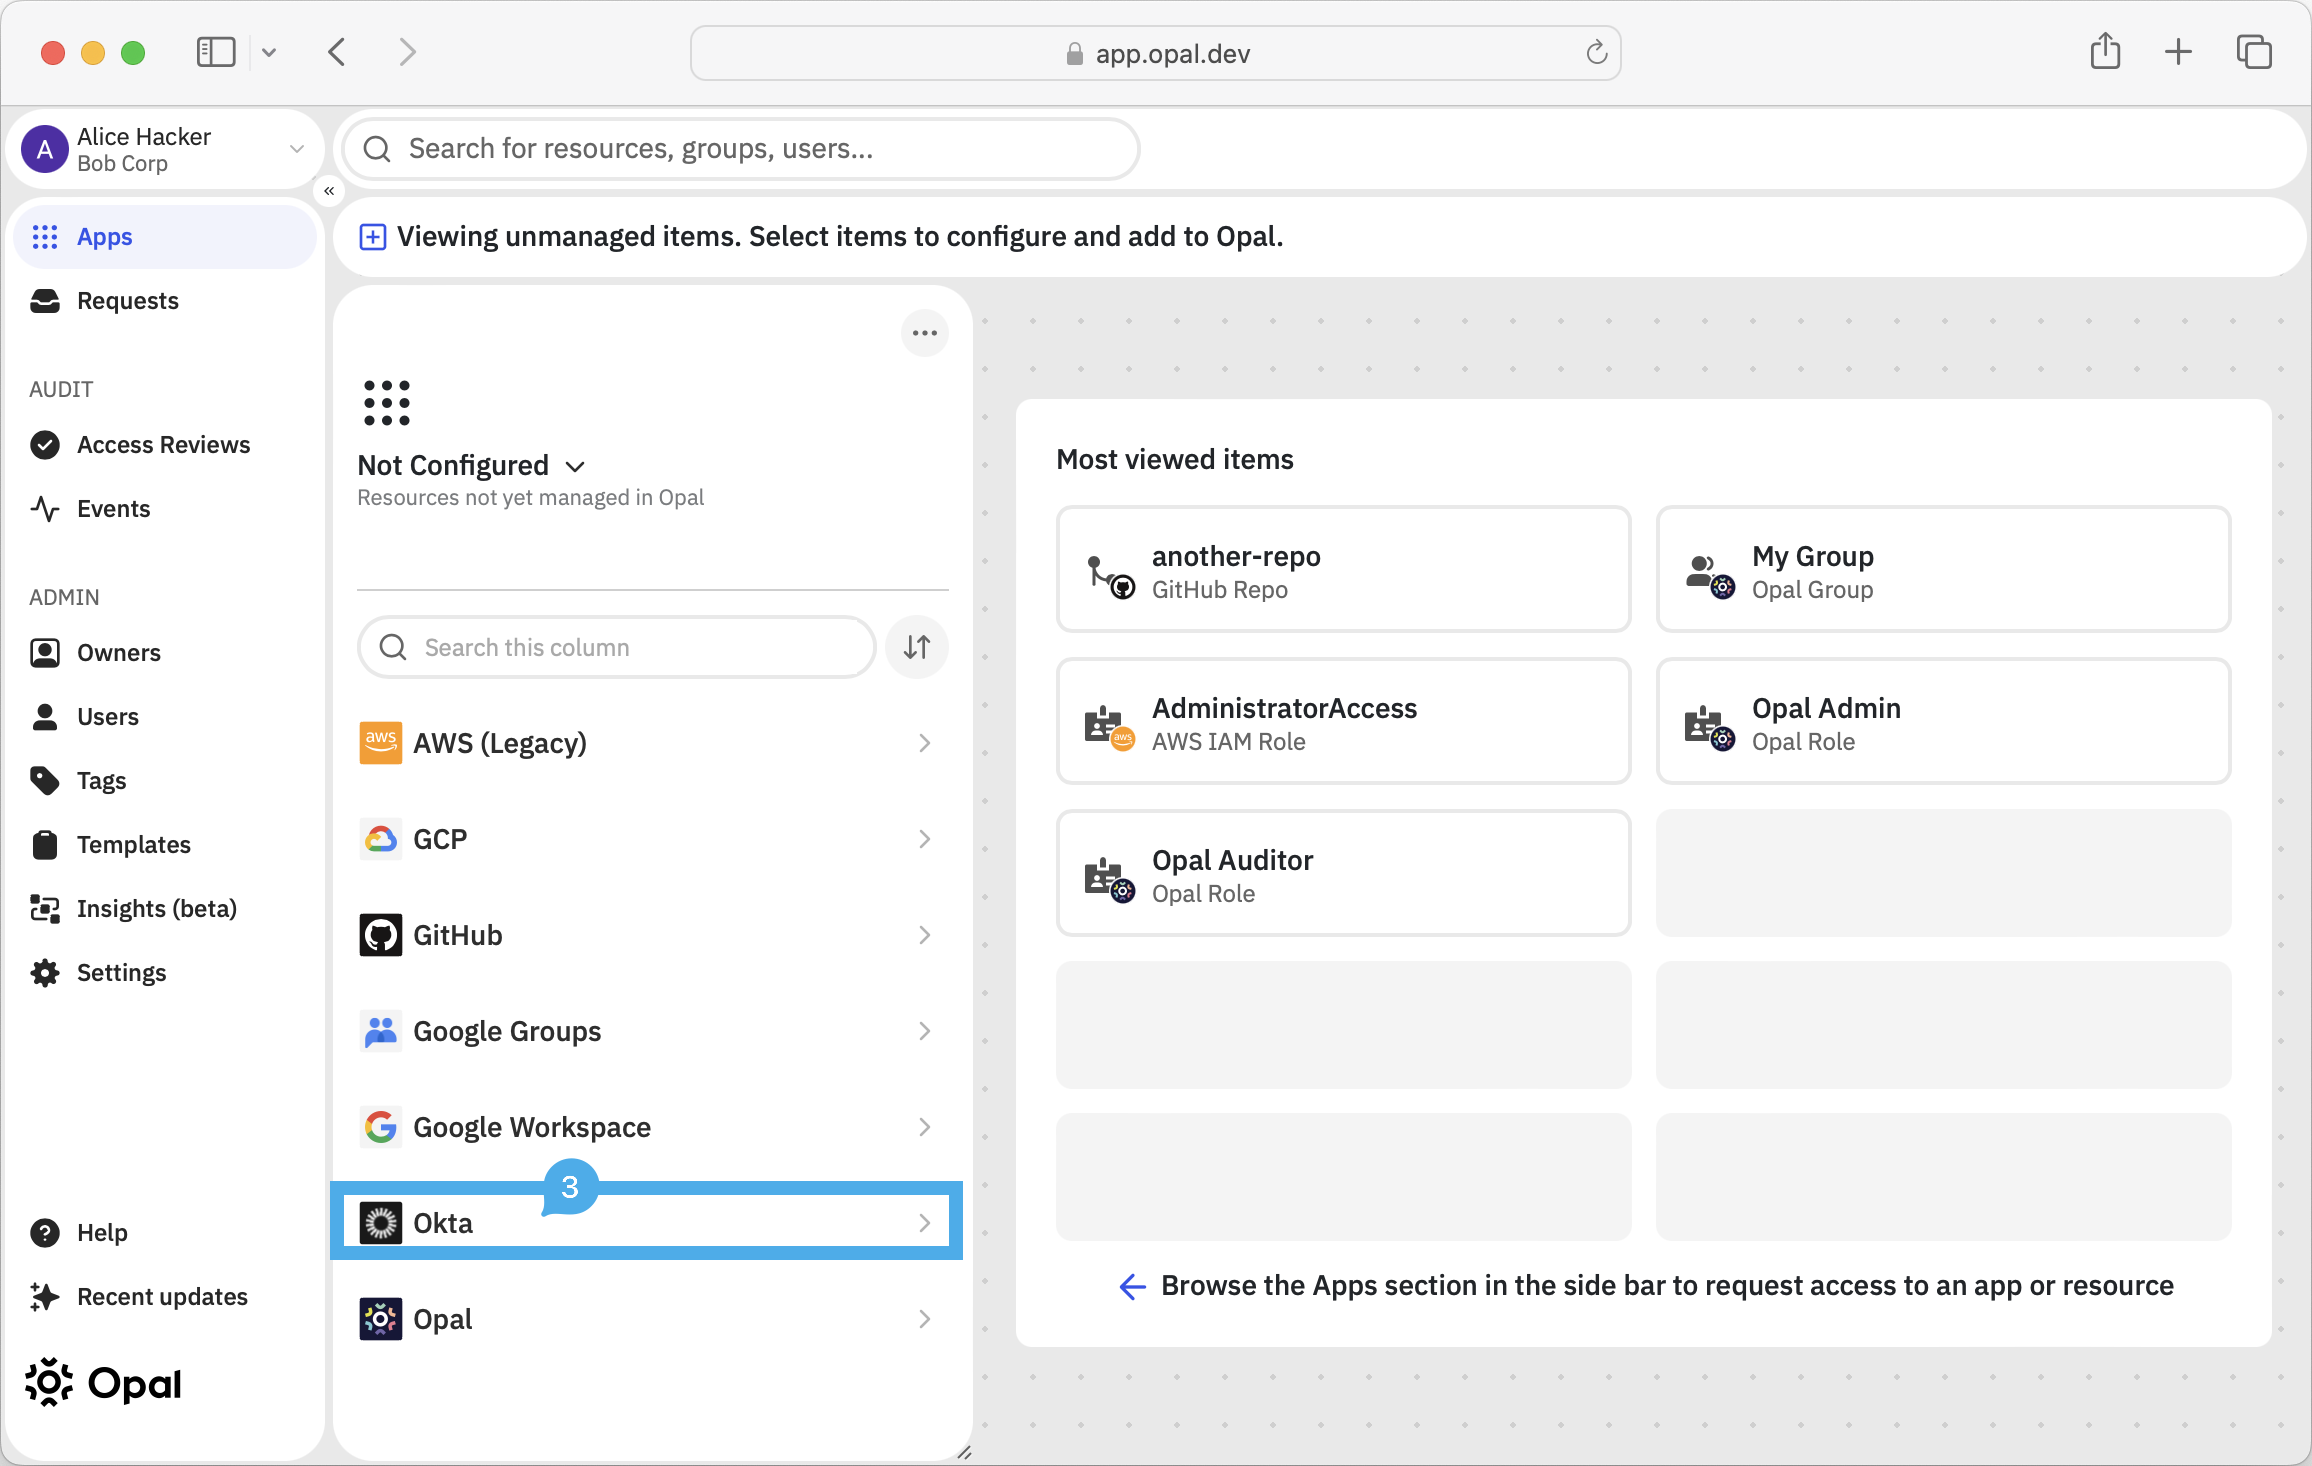
Task: Click the nine-dot grid icon above Not Configured
Action: [x=387, y=403]
